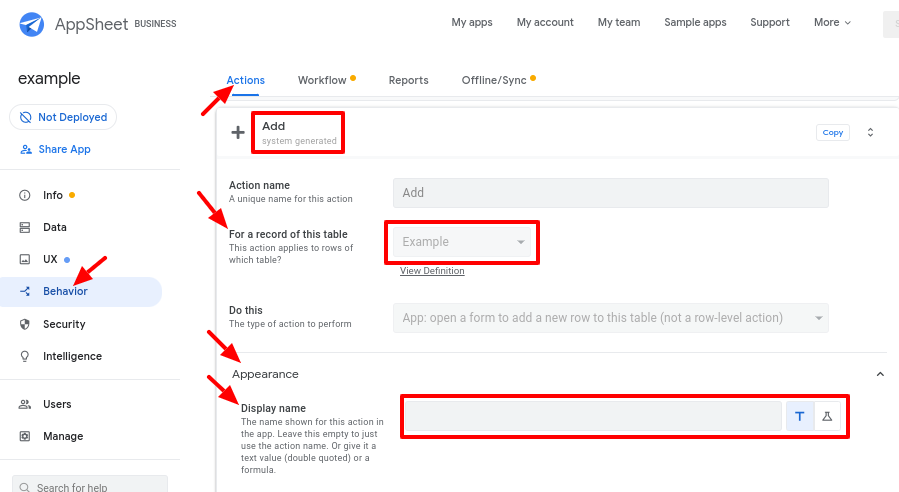This screenshot has width=899, height=492.
Task: Open My account in top navigation
Action: tap(545, 22)
